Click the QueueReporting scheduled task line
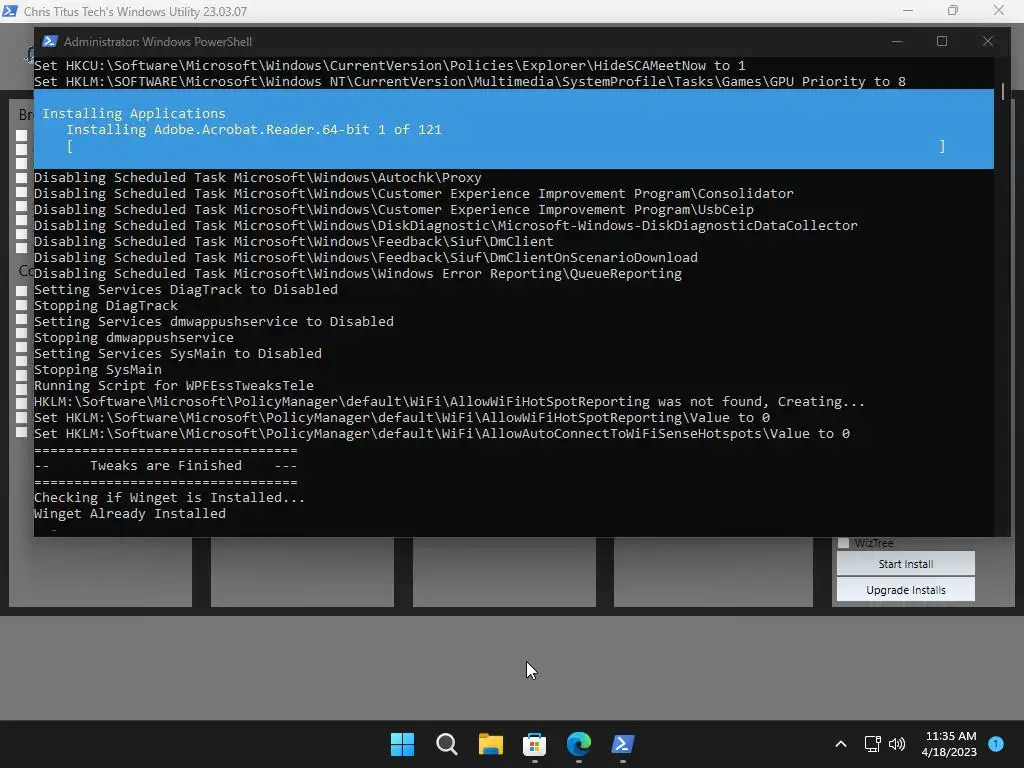This screenshot has height=768, width=1024. (358, 274)
